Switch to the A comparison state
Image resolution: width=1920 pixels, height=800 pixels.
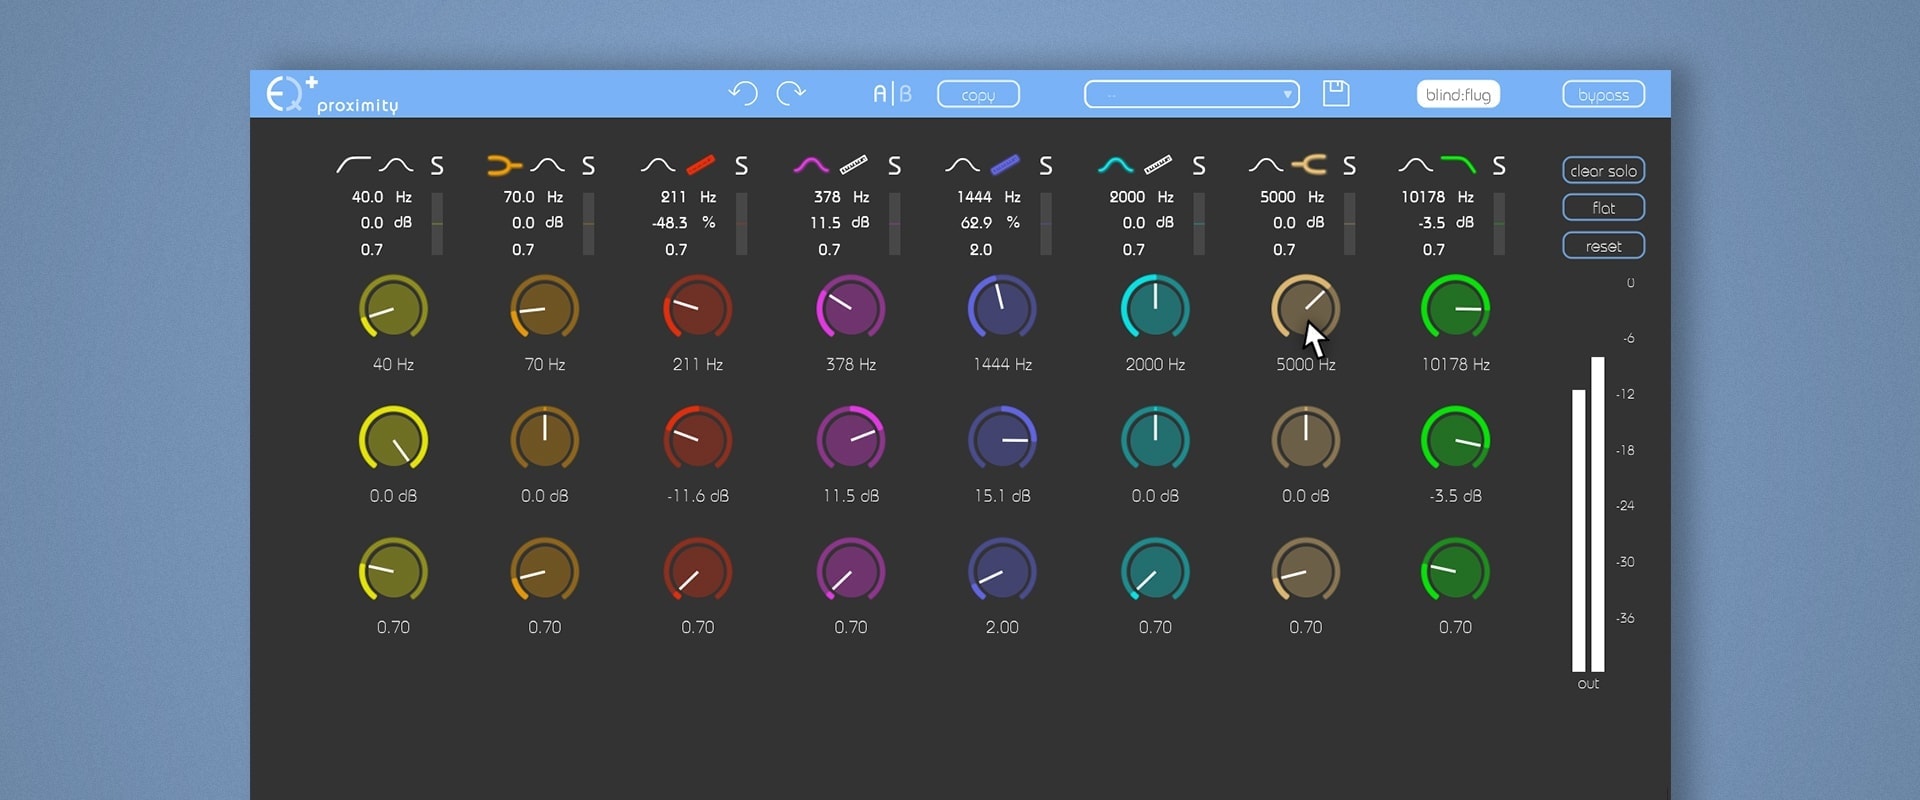(880, 94)
